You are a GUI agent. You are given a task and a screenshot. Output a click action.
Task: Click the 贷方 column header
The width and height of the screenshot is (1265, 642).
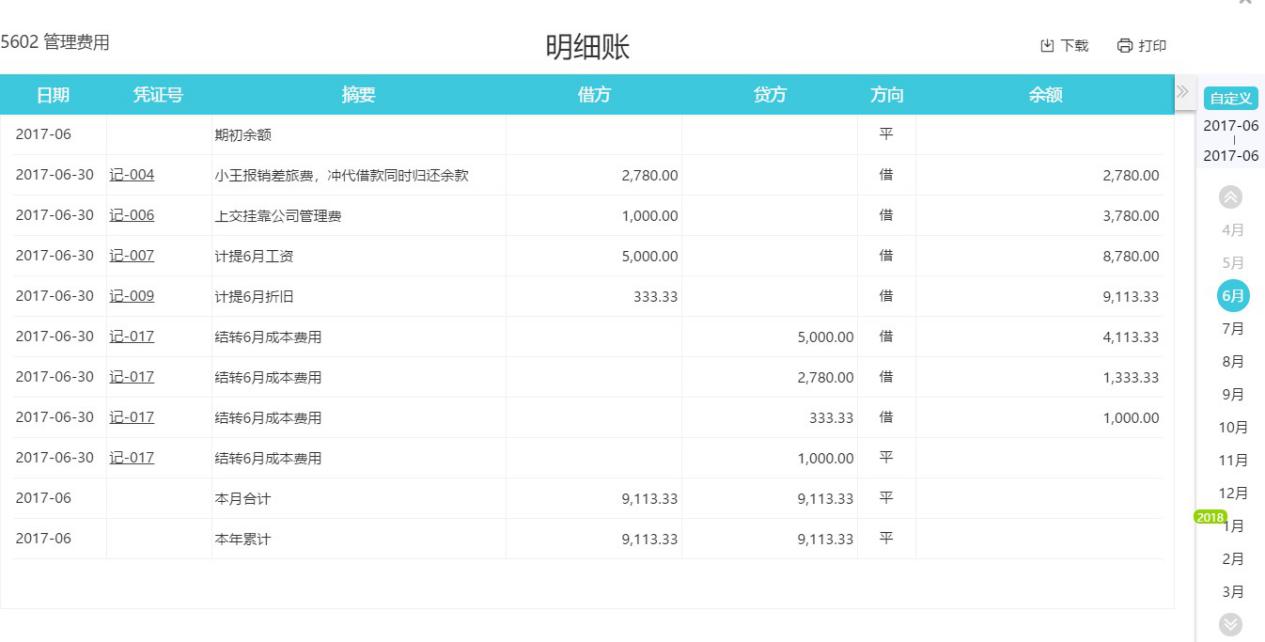tap(770, 95)
